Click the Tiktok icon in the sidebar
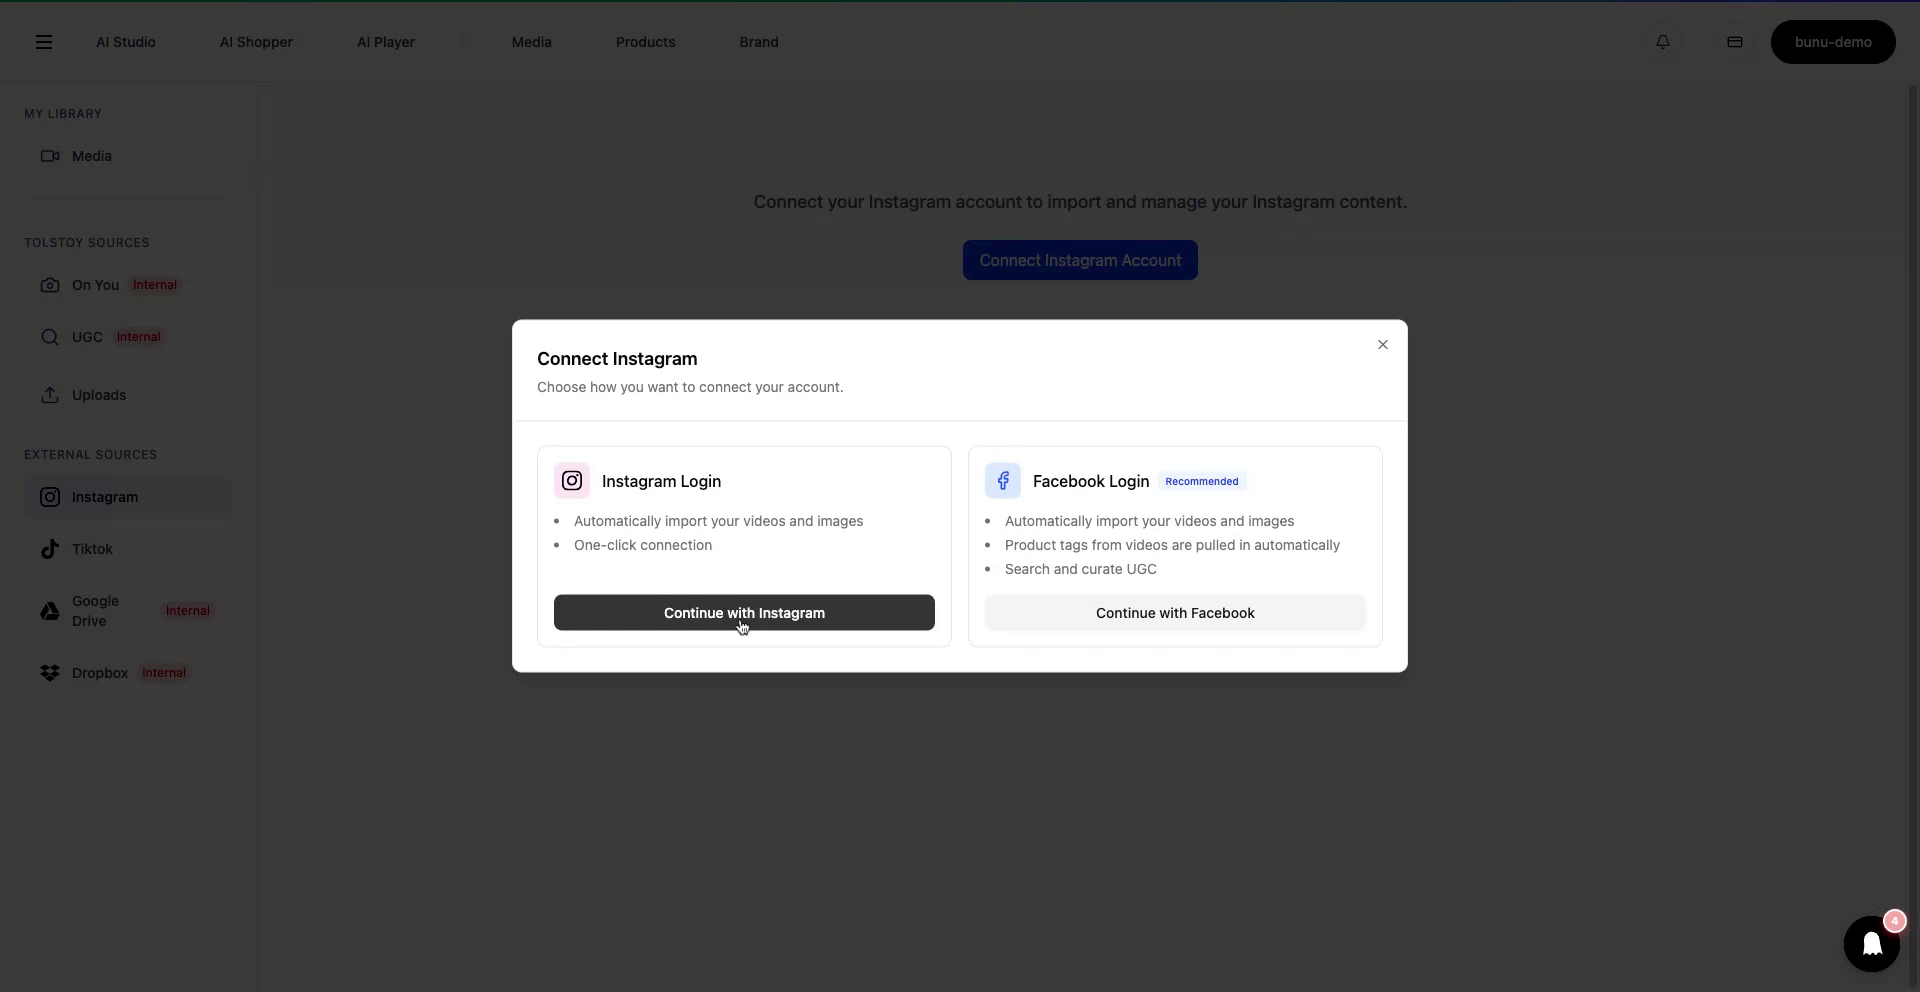Screen dimensions: 1920x992 pos(49,549)
